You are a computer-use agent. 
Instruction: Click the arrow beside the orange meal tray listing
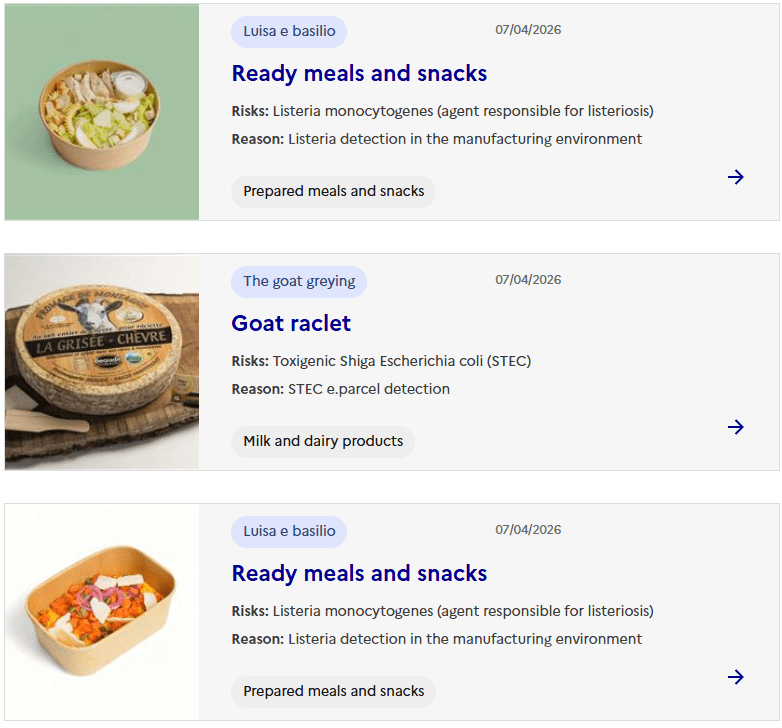click(x=736, y=677)
